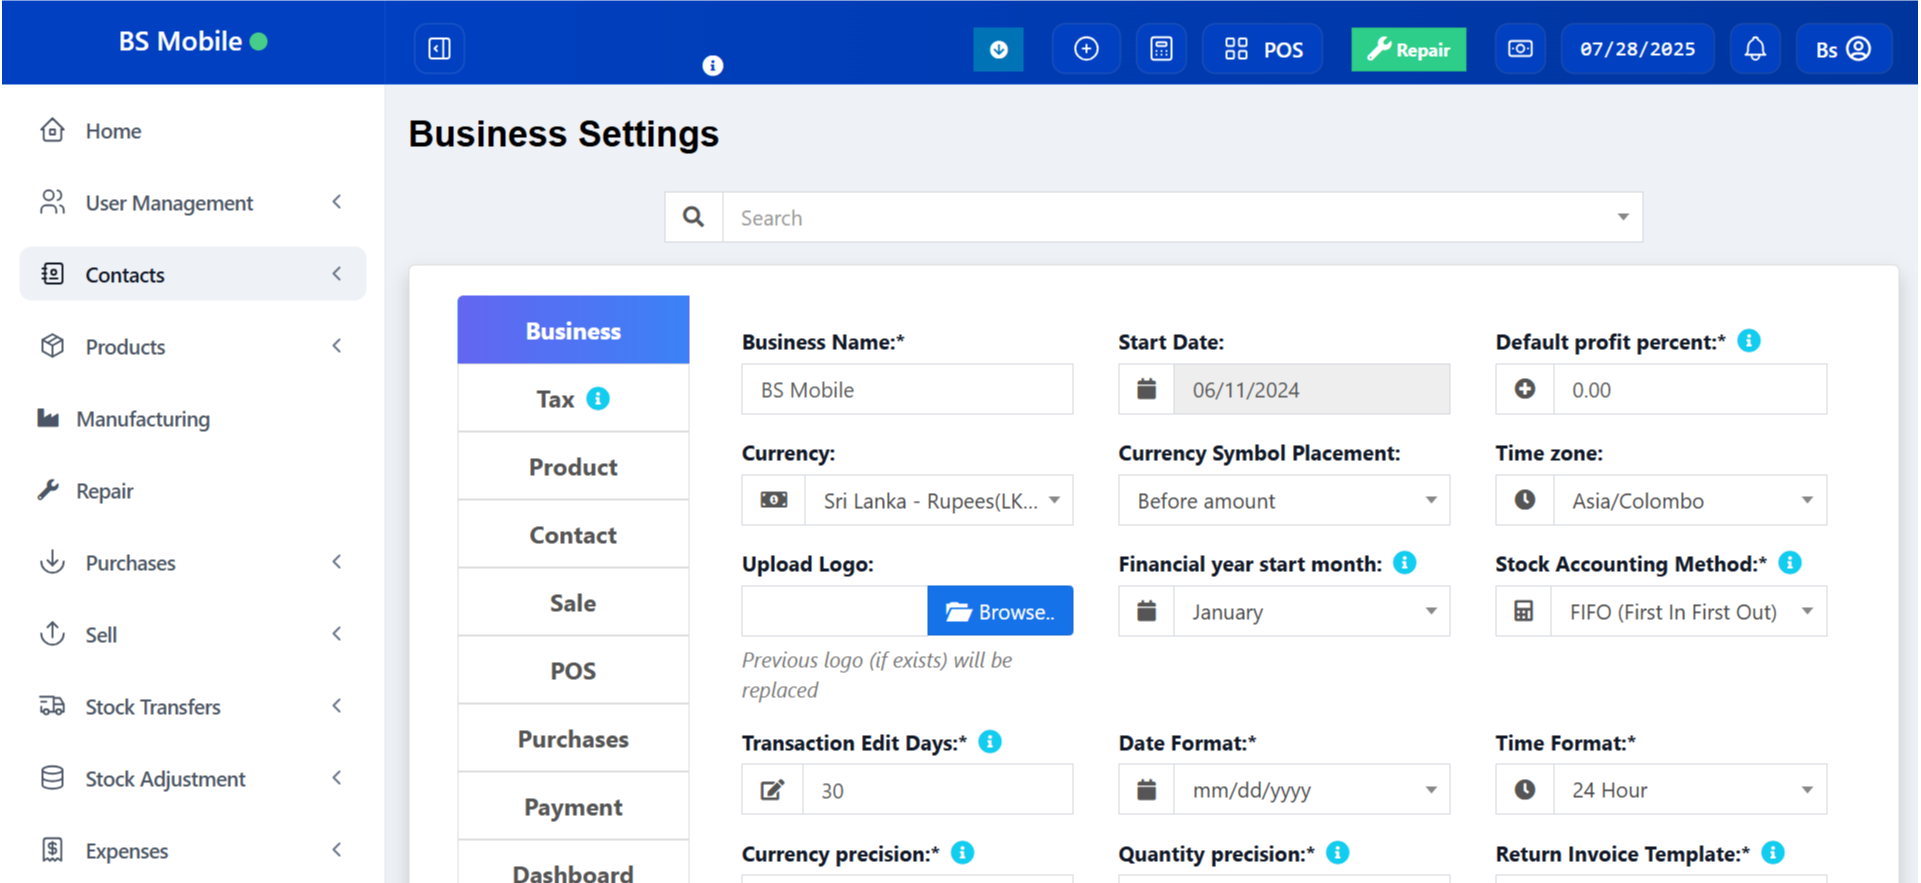Click the notification bell icon
The width and height of the screenshot is (1921, 883).
click(x=1755, y=49)
